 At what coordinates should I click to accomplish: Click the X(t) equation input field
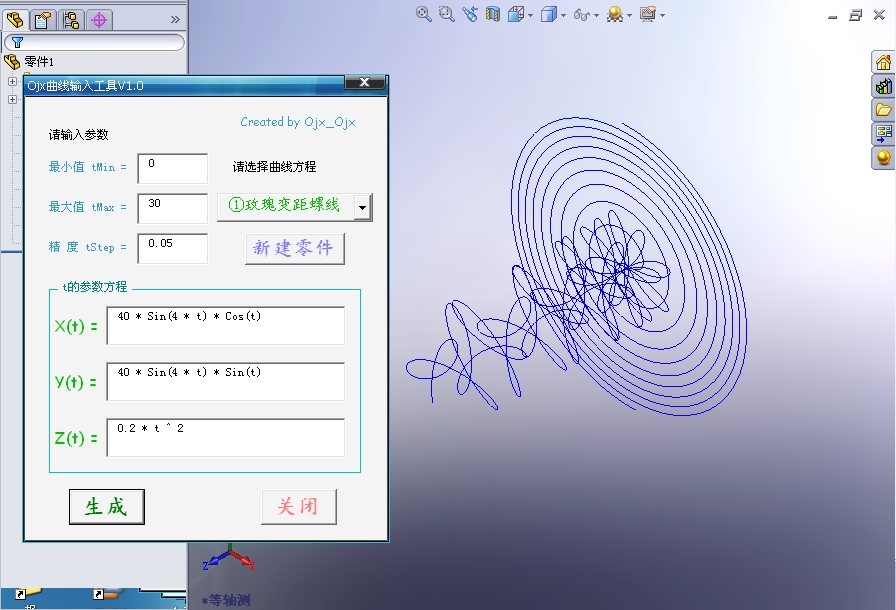pos(226,326)
